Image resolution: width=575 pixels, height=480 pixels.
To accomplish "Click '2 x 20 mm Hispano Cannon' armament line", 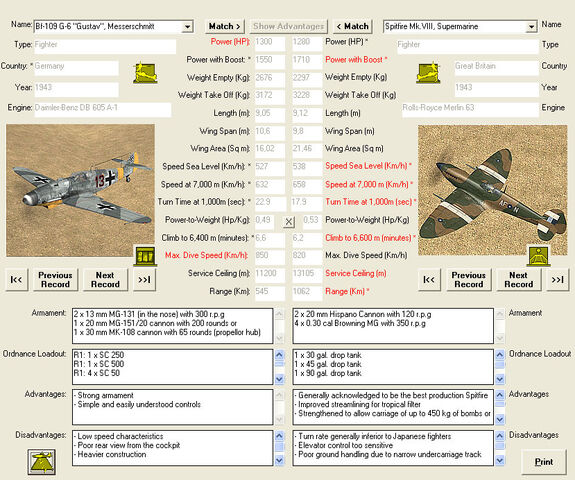I will point(363,314).
